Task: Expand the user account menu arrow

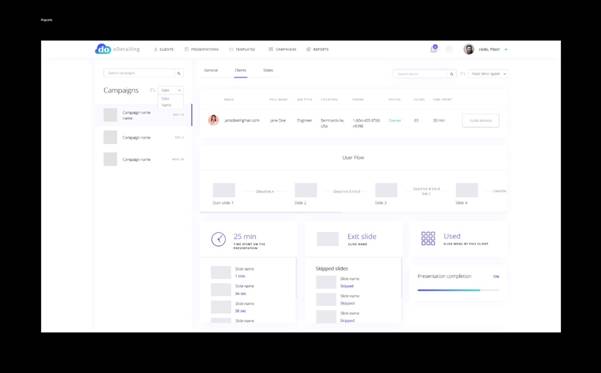Action: click(x=506, y=49)
